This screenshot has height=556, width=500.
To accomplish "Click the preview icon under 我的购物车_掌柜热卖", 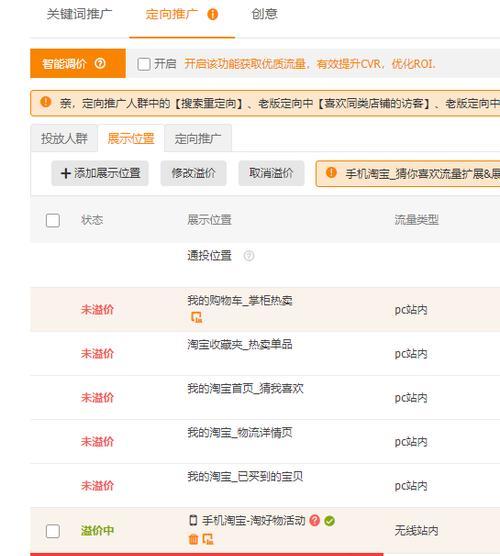I will coord(196,317).
